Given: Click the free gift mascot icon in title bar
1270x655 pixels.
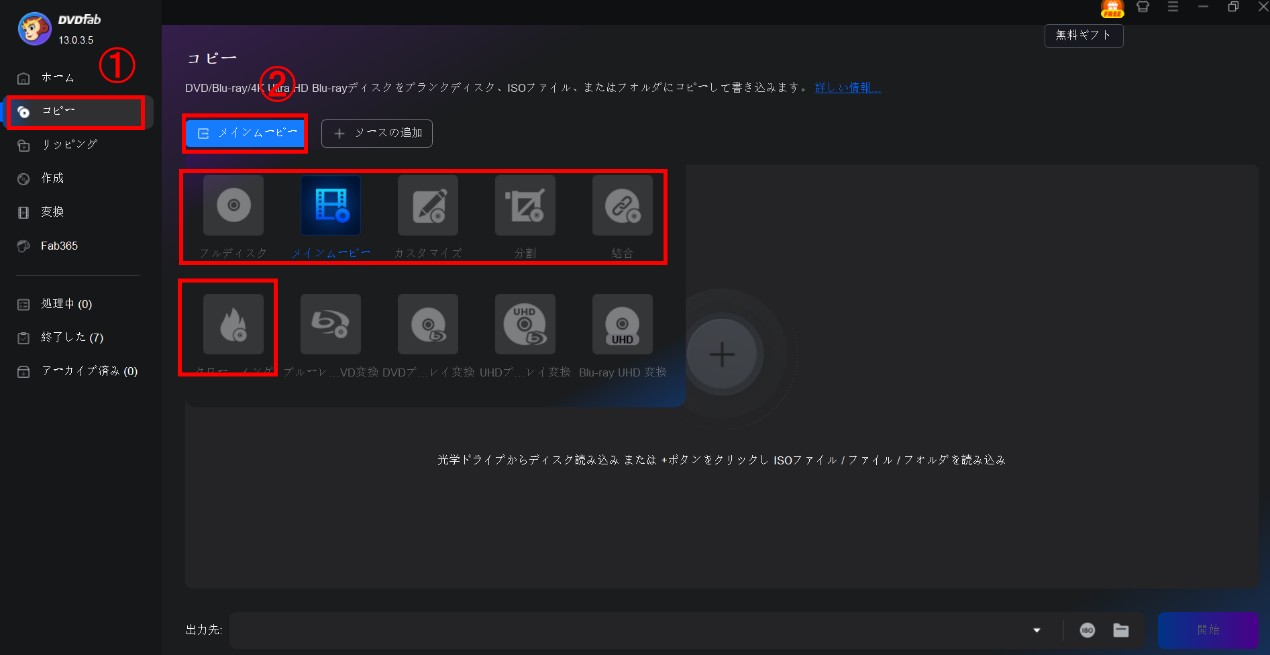Looking at the screenshot, I should [x=1112, y=8].
